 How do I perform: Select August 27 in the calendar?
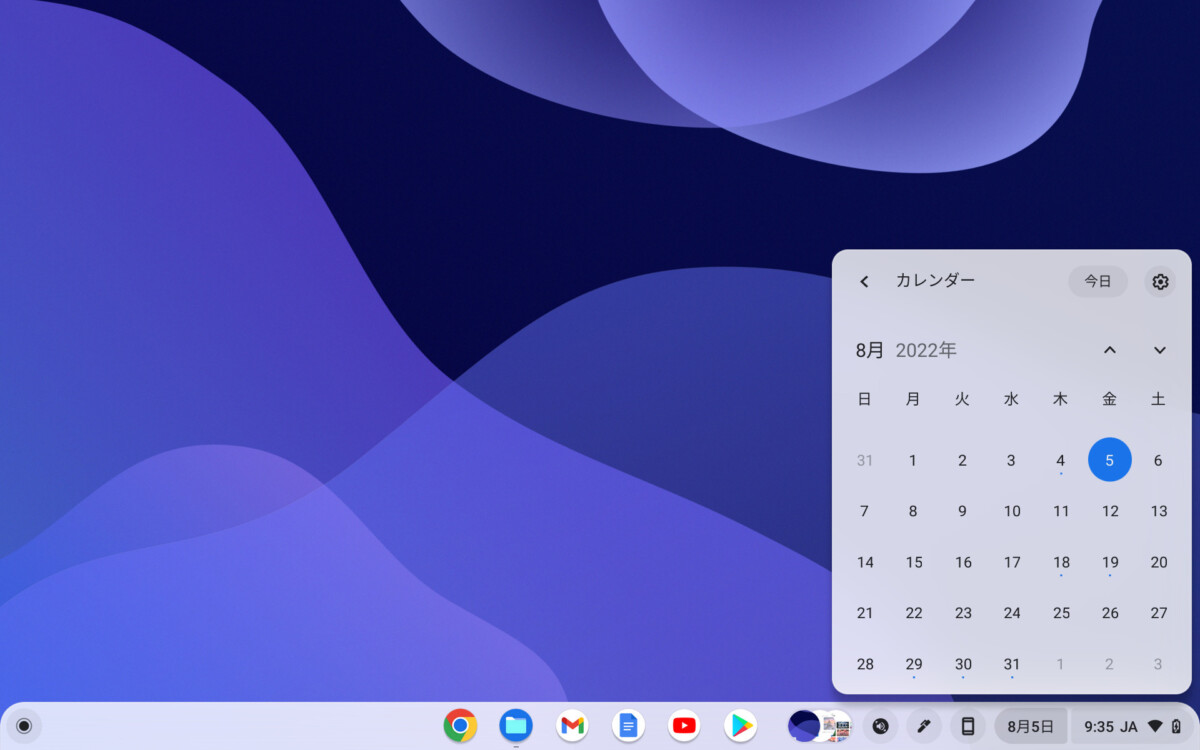[x=1159, y=613]
